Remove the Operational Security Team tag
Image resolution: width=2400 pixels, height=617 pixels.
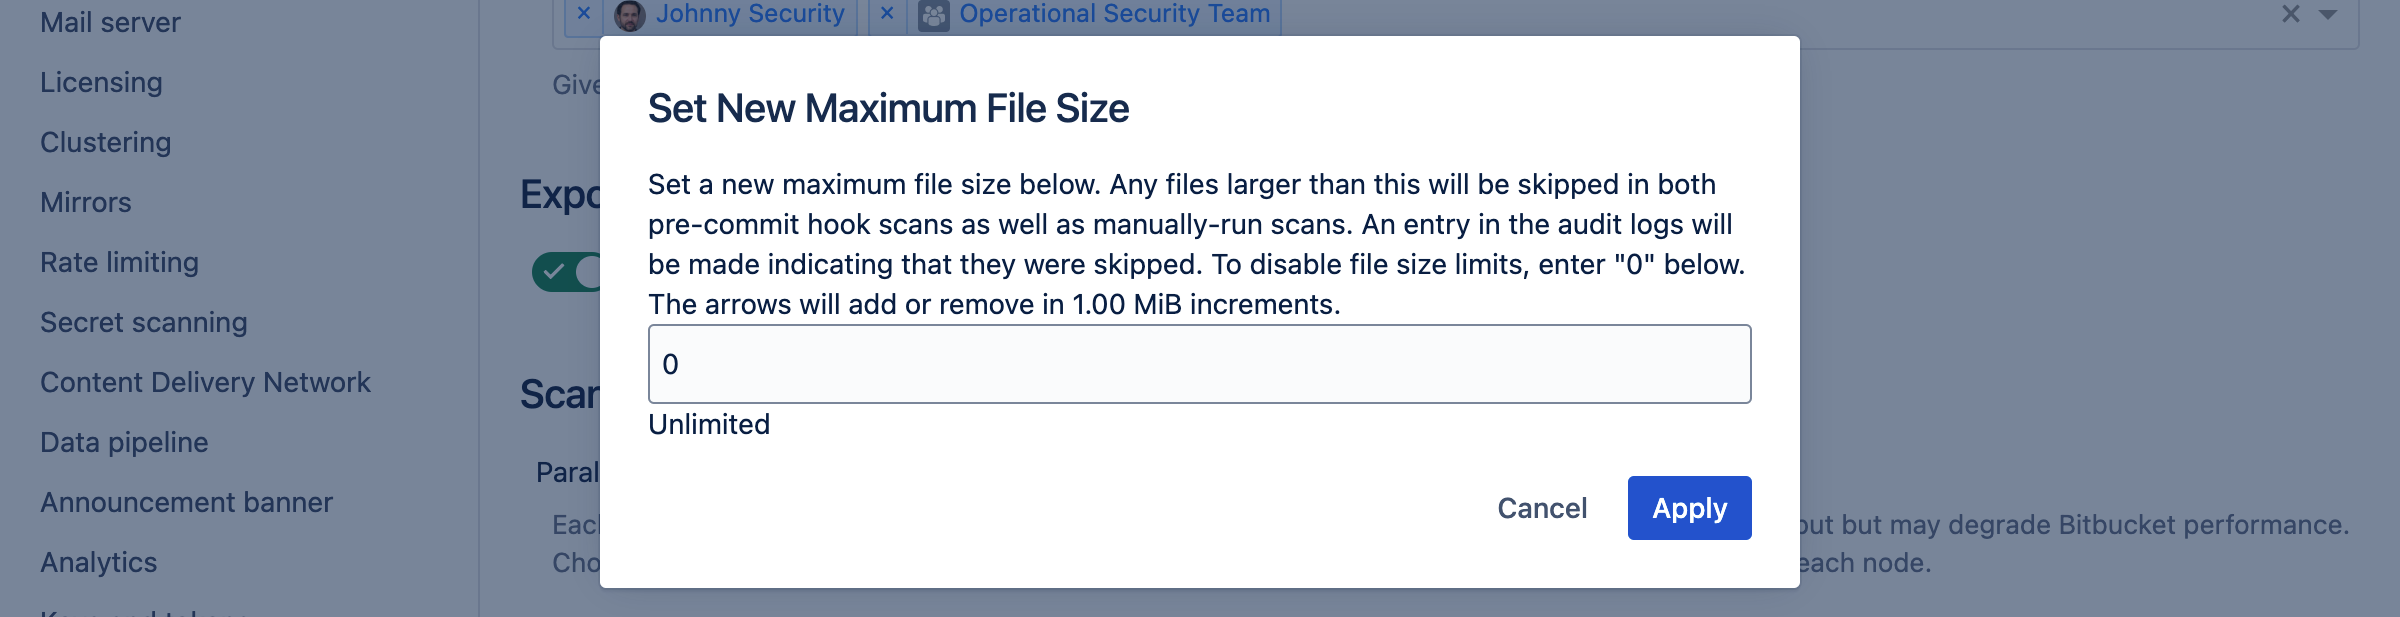point(886,14)
